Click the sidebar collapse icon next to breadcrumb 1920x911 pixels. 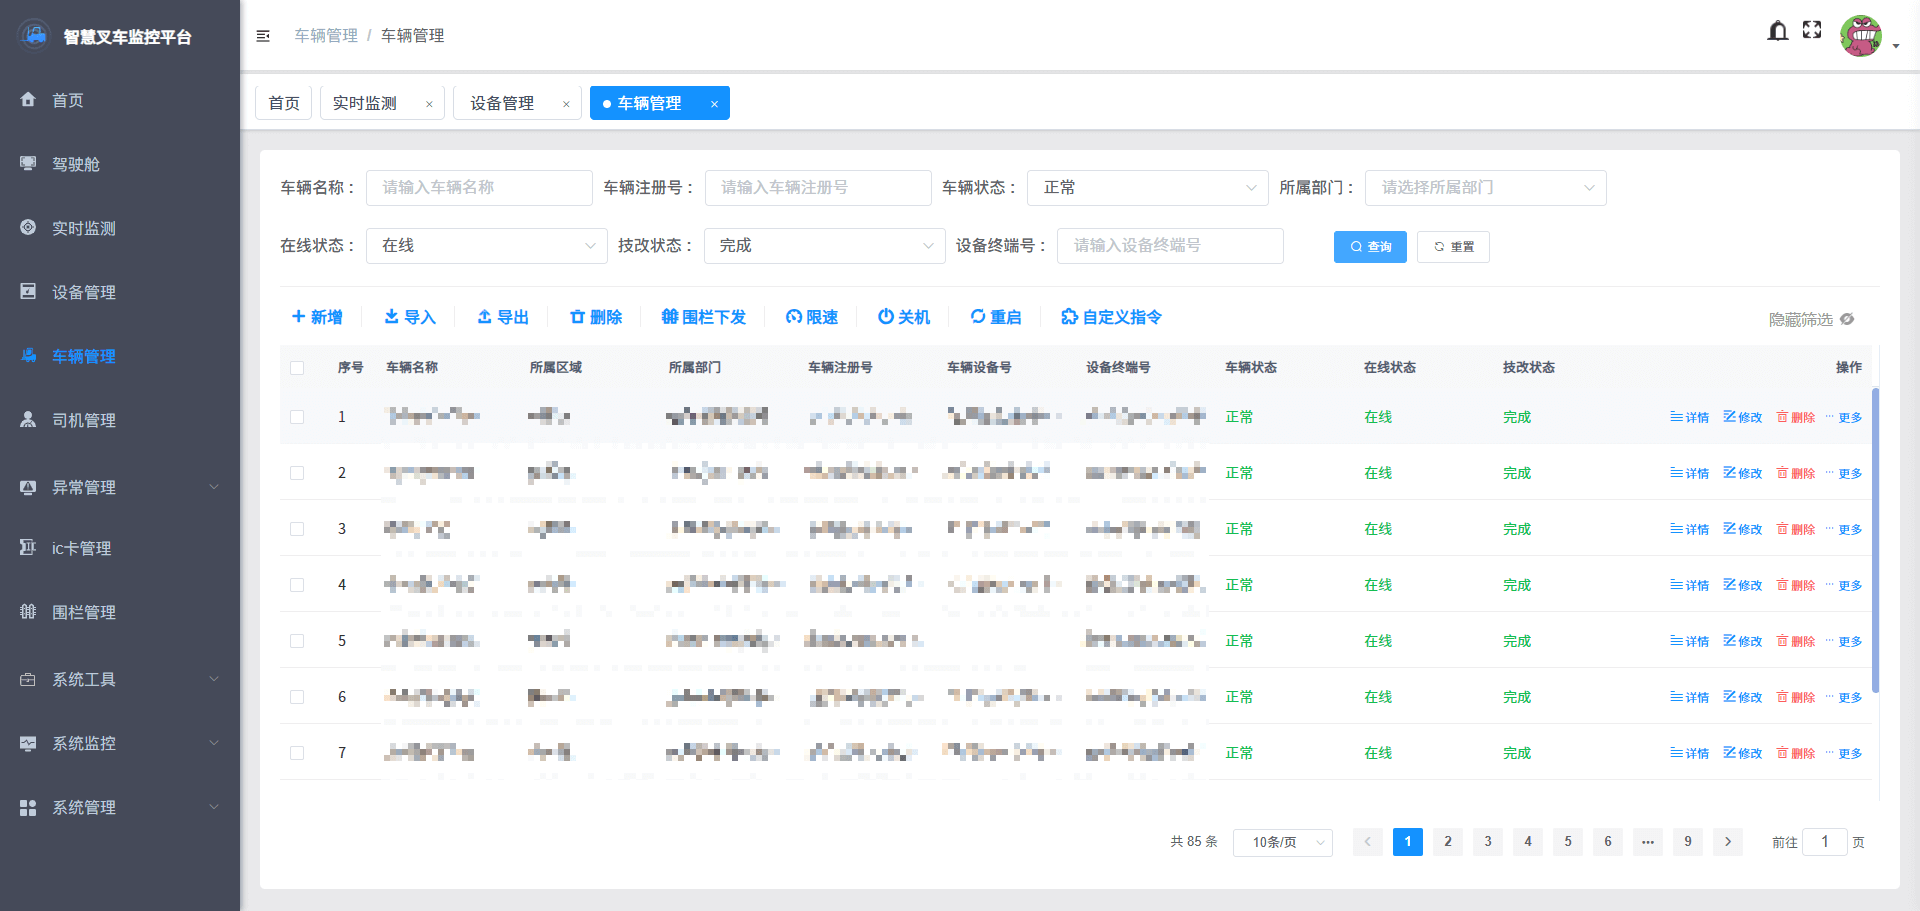pos(263,35)
